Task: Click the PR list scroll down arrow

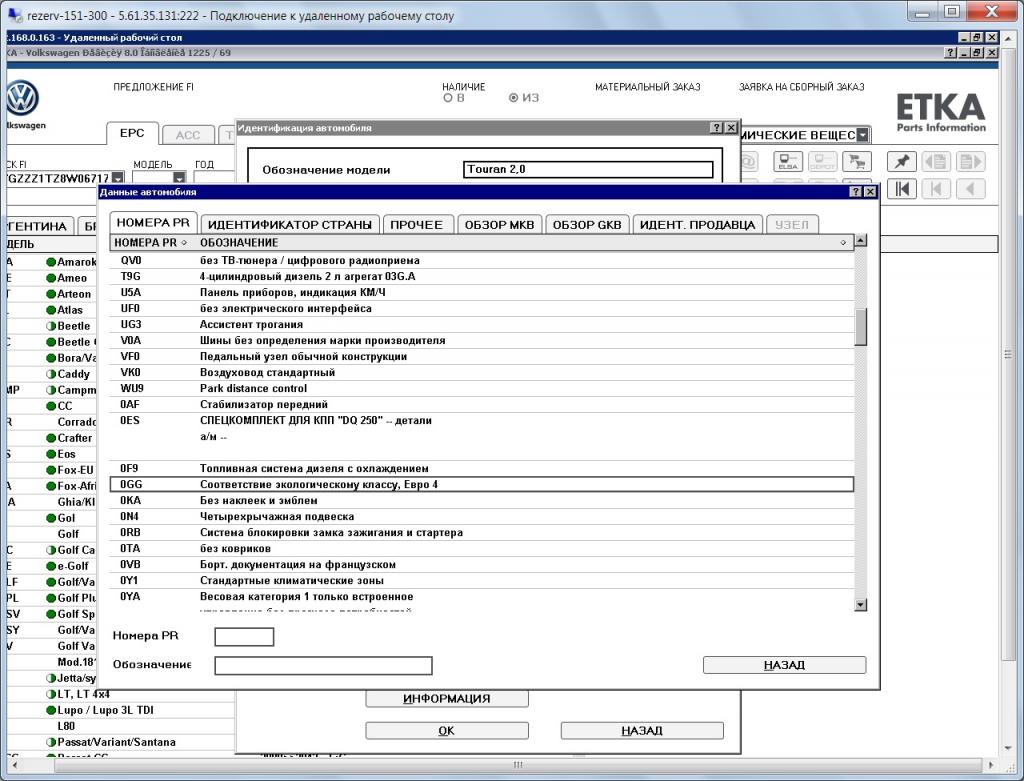Action: coord(861,605)
